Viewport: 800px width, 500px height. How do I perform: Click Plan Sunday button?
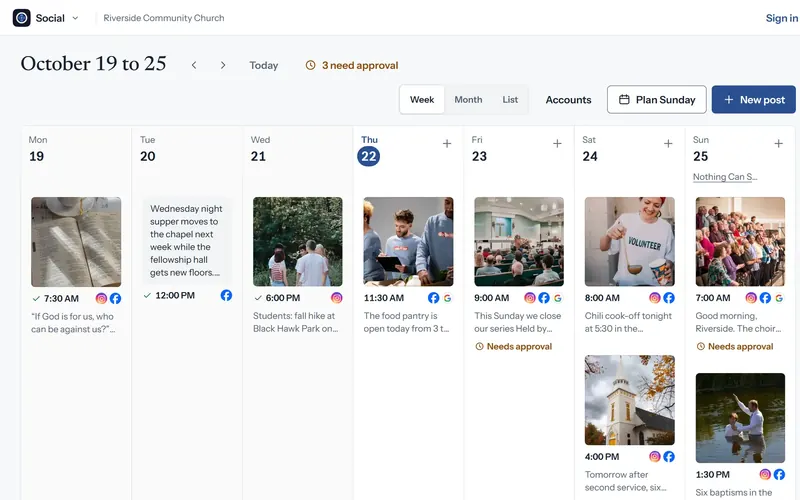tap(657, 99)
